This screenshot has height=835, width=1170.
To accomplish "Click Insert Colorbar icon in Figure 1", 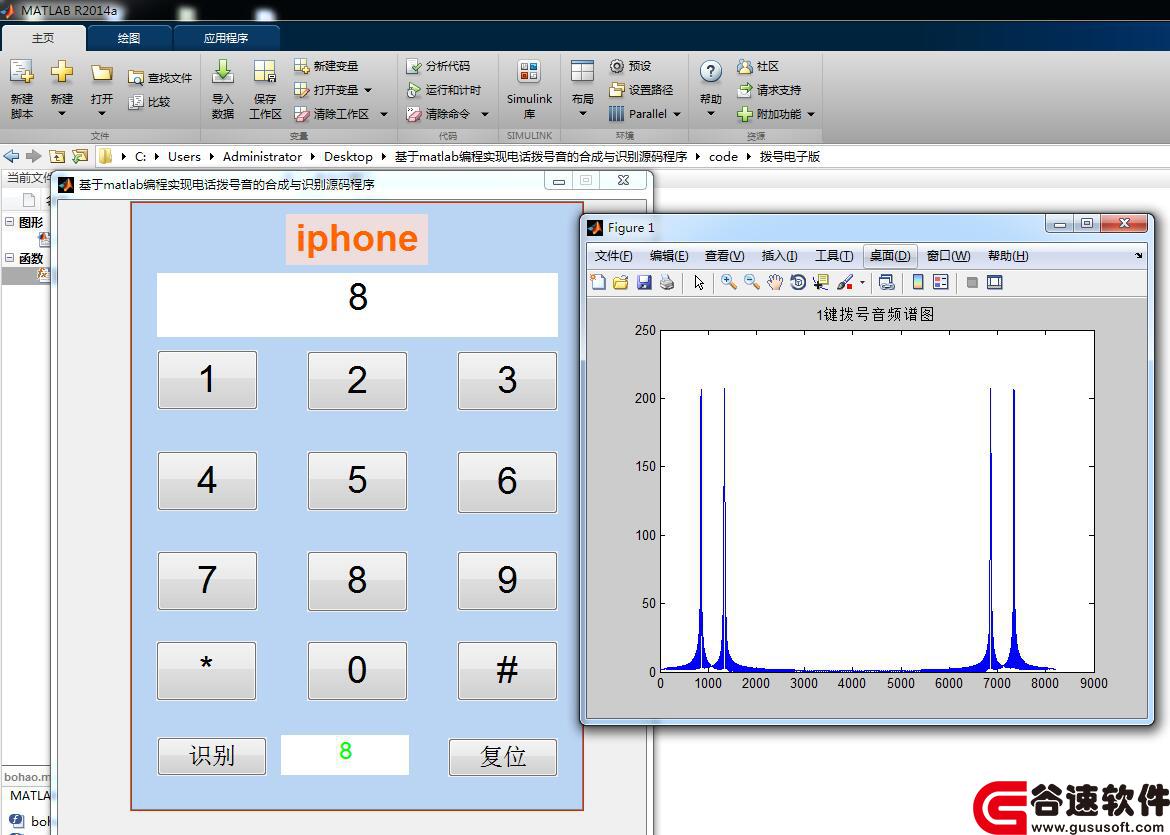I will point(918,282).
